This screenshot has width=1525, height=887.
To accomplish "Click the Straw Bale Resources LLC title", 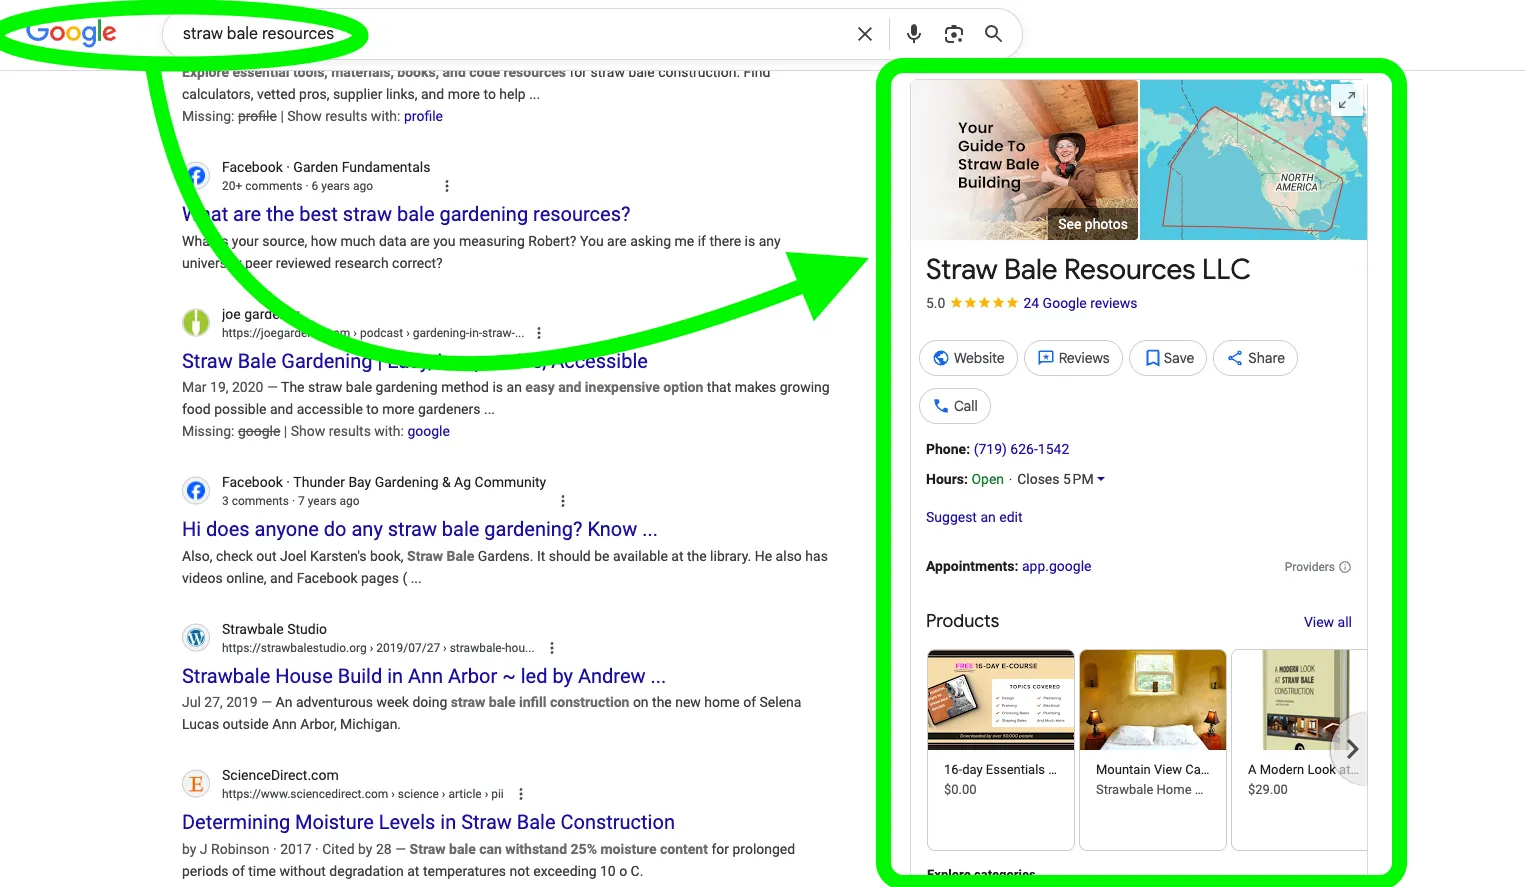I will click(x=1088, y=269).
